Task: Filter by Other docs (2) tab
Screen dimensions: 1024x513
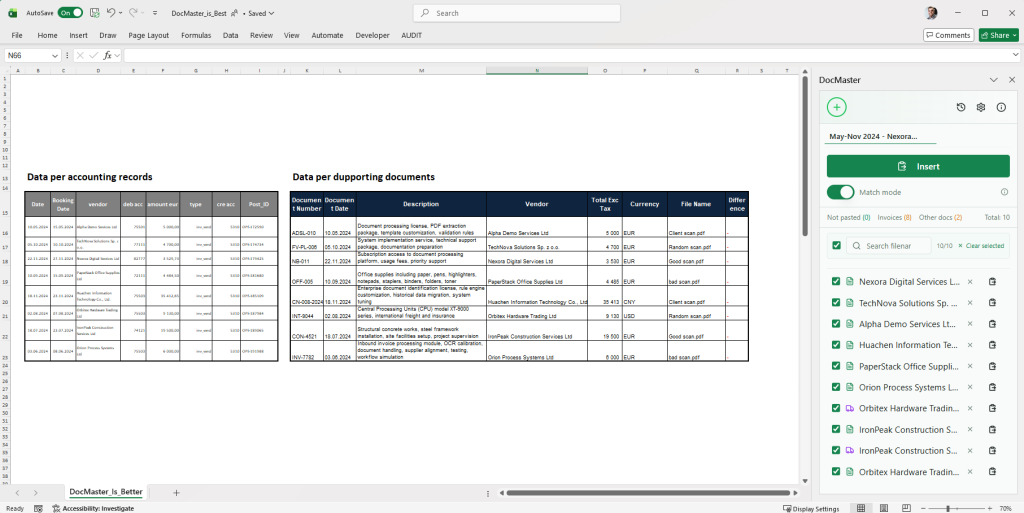Action: point(940,217)
